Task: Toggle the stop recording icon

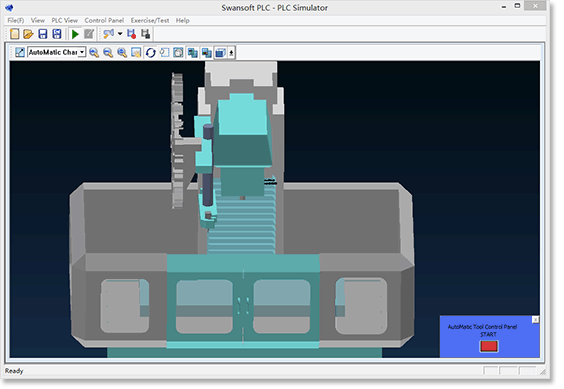Action: 146,34
